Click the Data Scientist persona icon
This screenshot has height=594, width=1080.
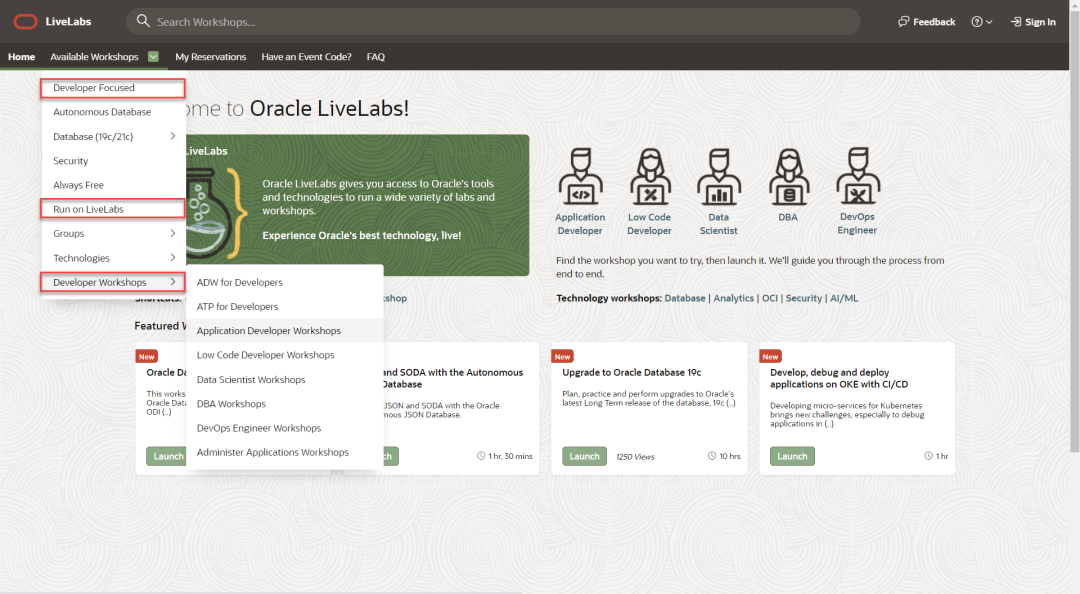(718, 176)
